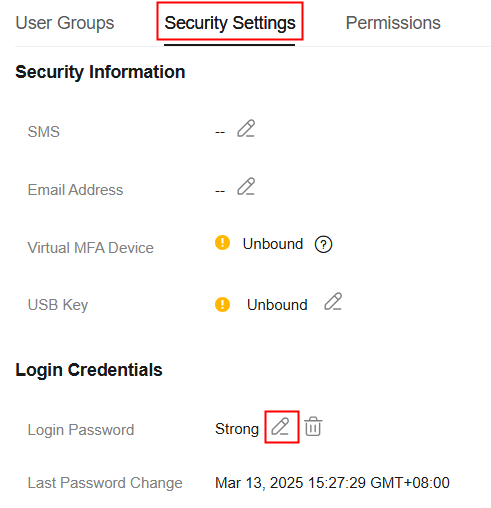Click the Email Address label
Image resolution: width=491 pixels, height=508 pixels.
[x=75, y=190]
